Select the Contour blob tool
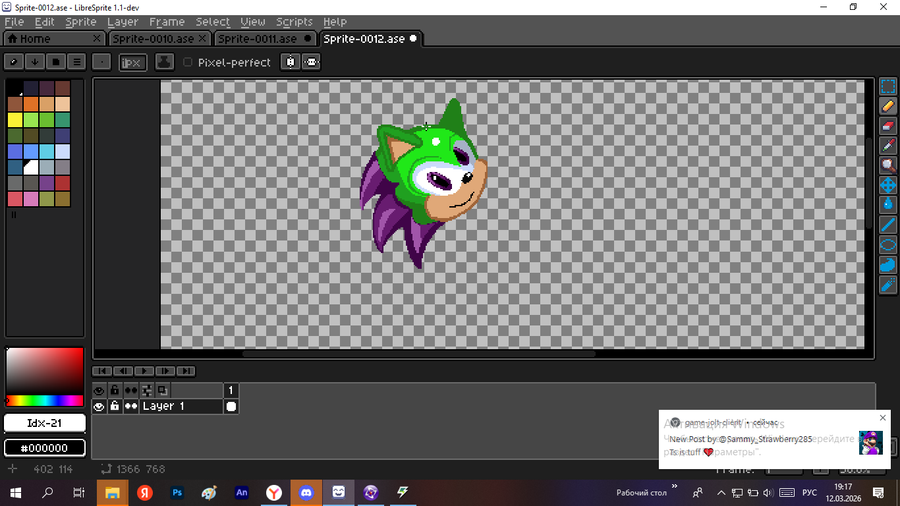Image resolution: width=900 pixels, height=506 pixels. 888,264
